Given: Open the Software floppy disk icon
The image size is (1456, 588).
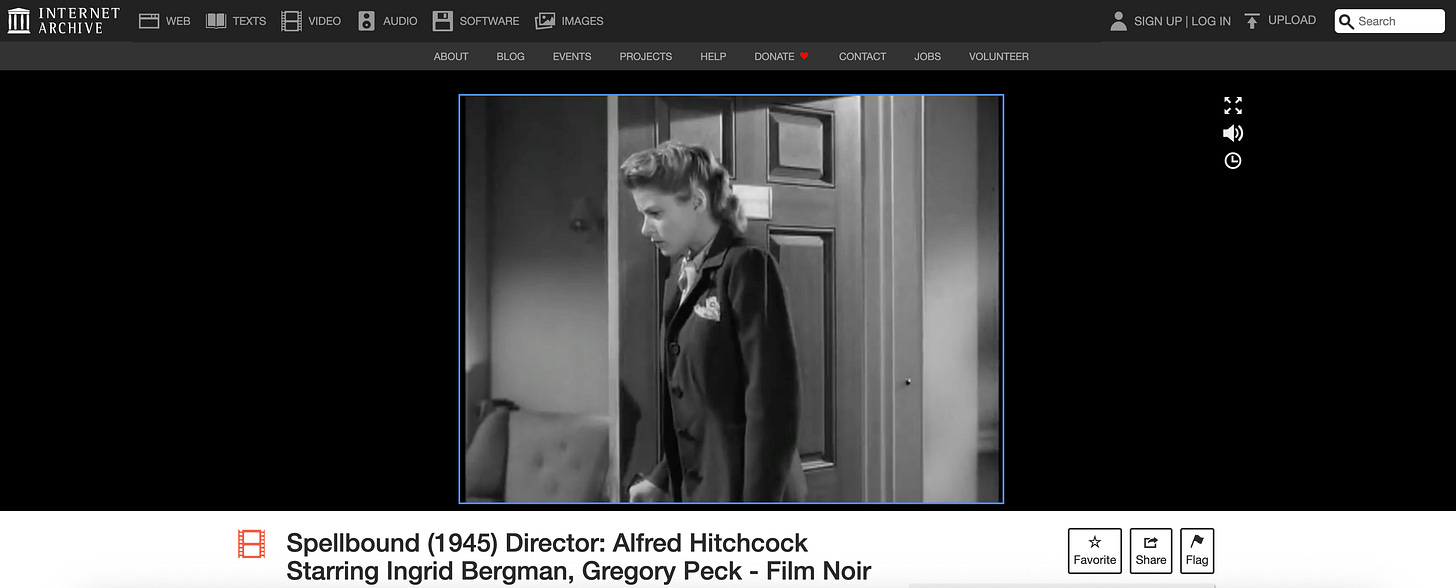Looking at the screenshot, I should click(442, 21).
